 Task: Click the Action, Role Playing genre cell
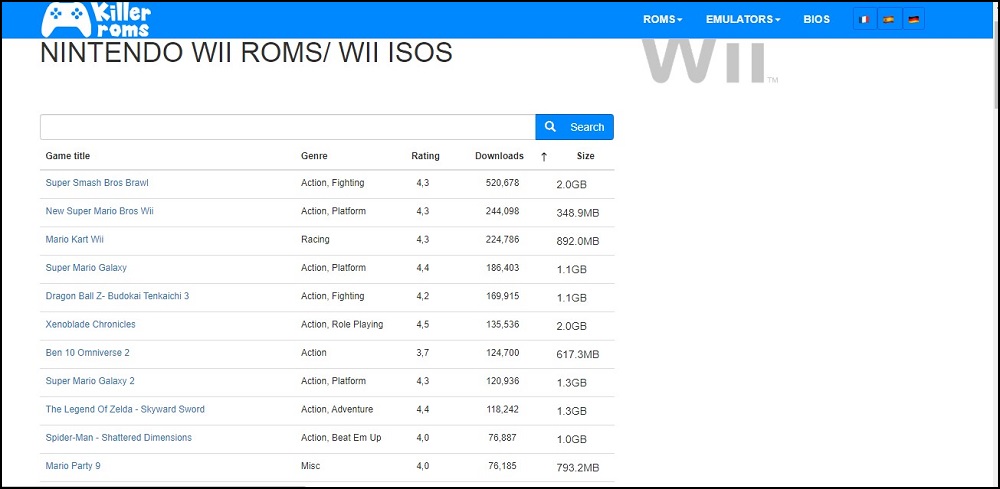coord(342,324)
